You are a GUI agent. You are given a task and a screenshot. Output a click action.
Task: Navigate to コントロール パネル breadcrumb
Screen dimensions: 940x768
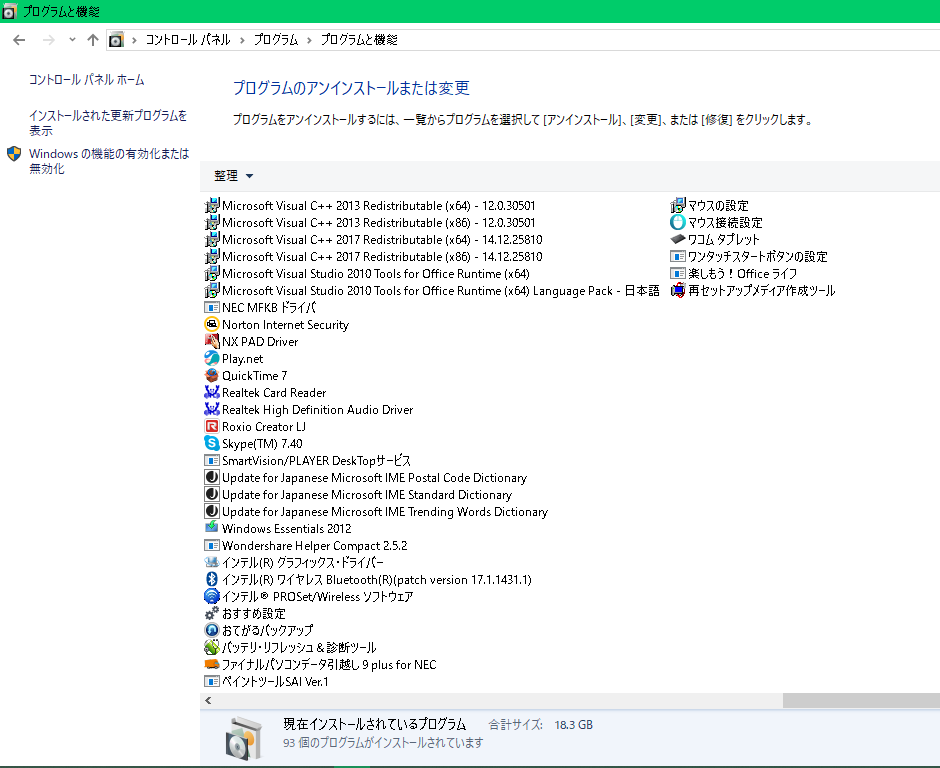click(188, 40)
